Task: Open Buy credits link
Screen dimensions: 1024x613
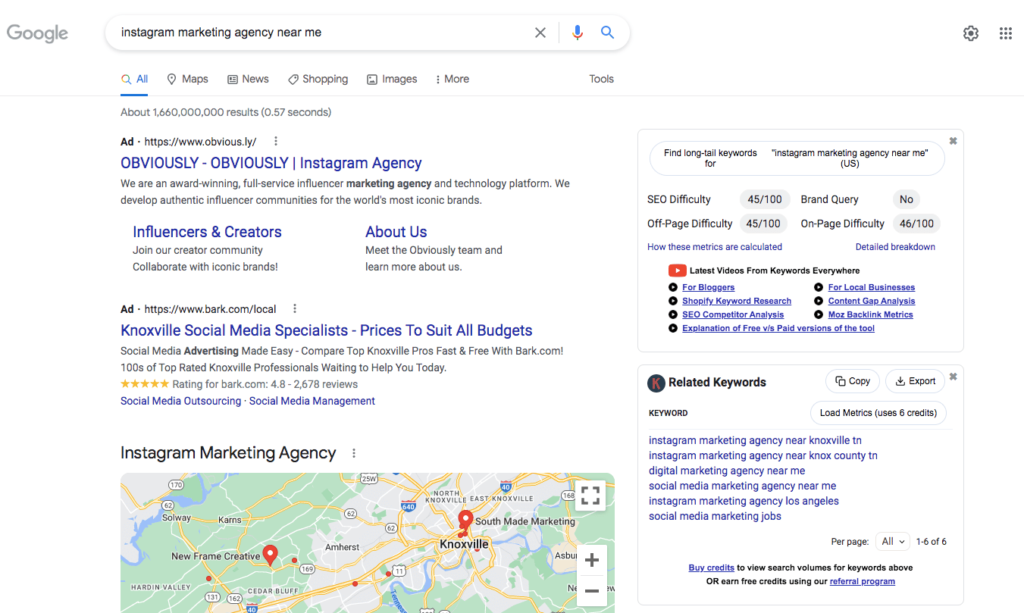Action: pos(711,568)
